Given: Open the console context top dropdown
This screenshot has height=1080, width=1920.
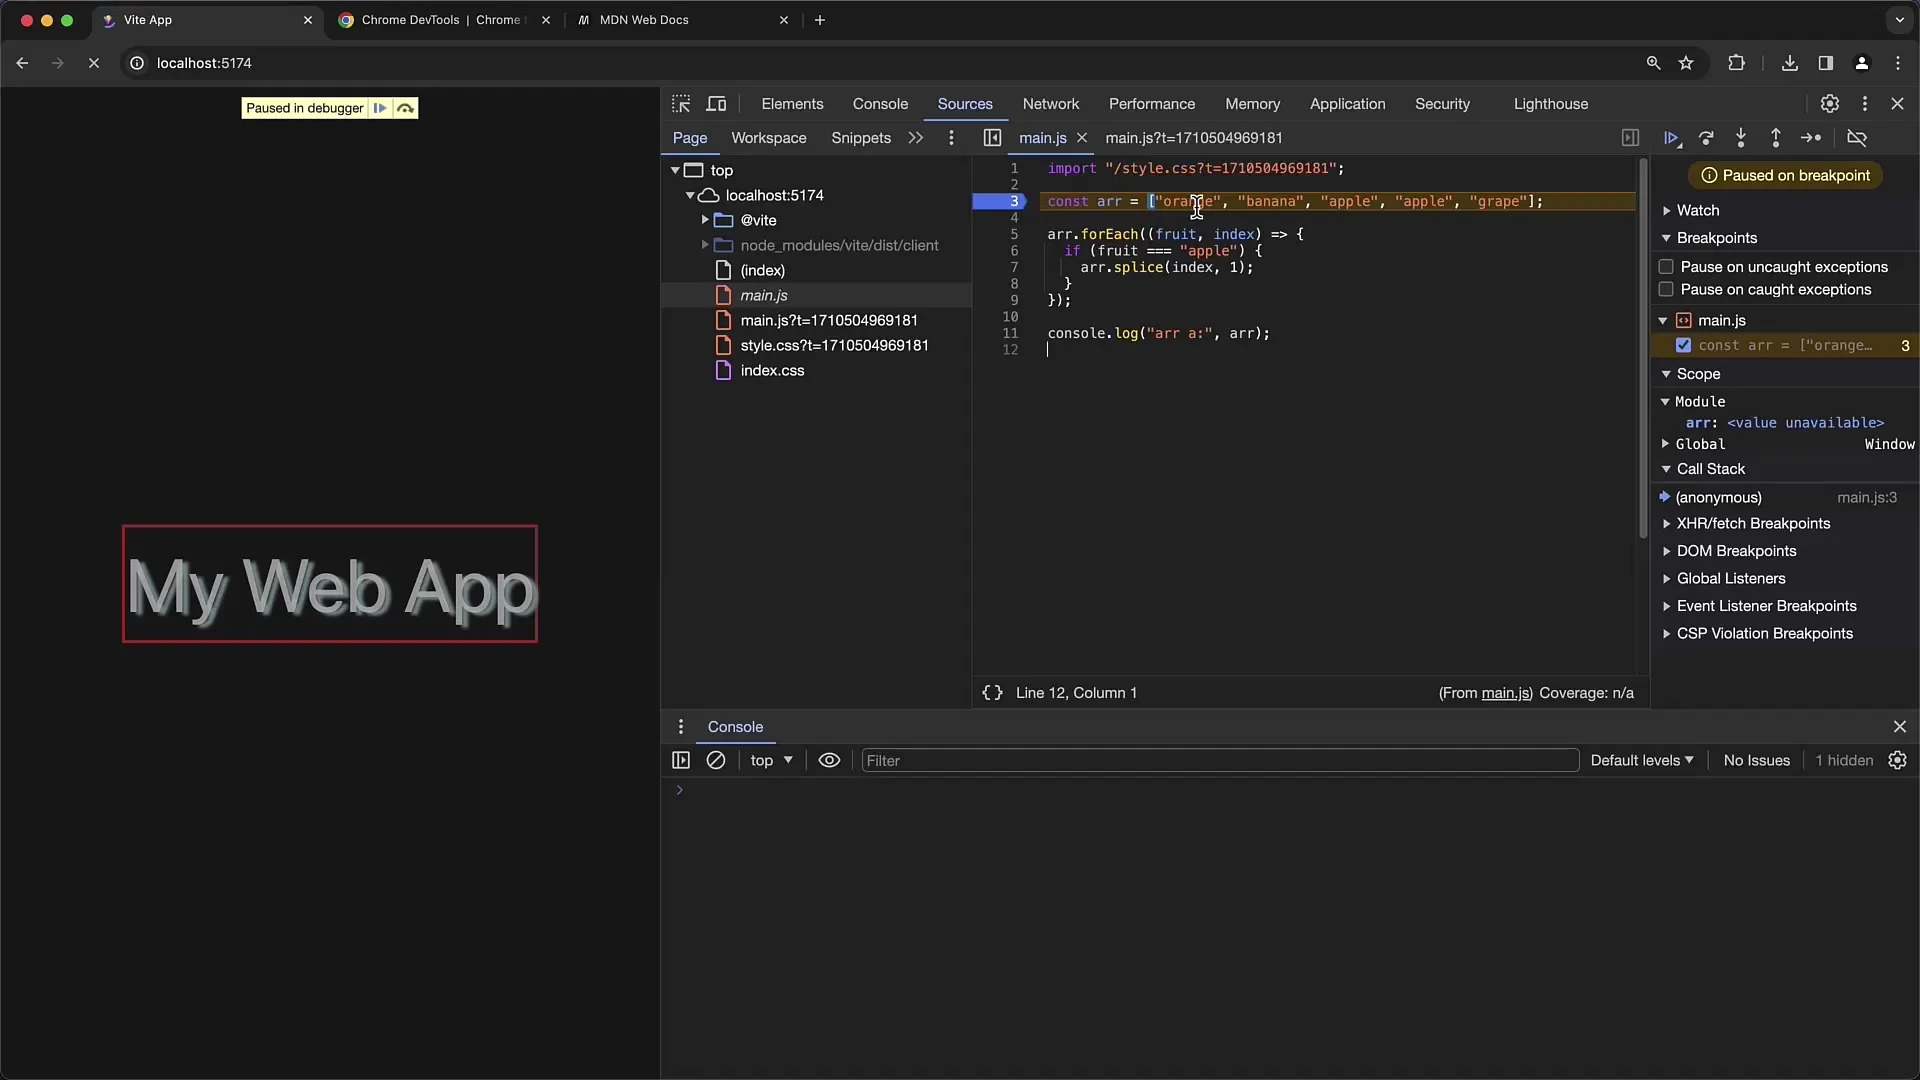Looking at the screenshot, I should coord(771,761).
